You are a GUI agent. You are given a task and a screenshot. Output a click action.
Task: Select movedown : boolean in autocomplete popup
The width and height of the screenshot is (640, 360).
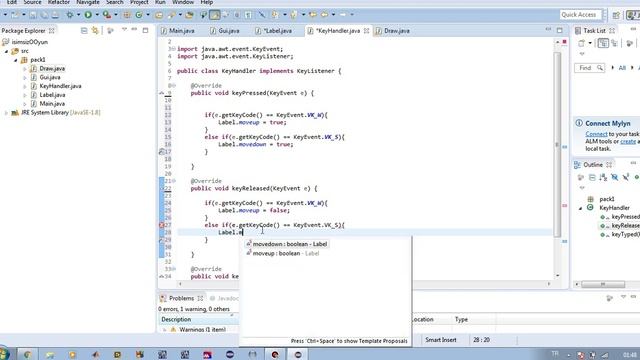(x=287, y=244)
